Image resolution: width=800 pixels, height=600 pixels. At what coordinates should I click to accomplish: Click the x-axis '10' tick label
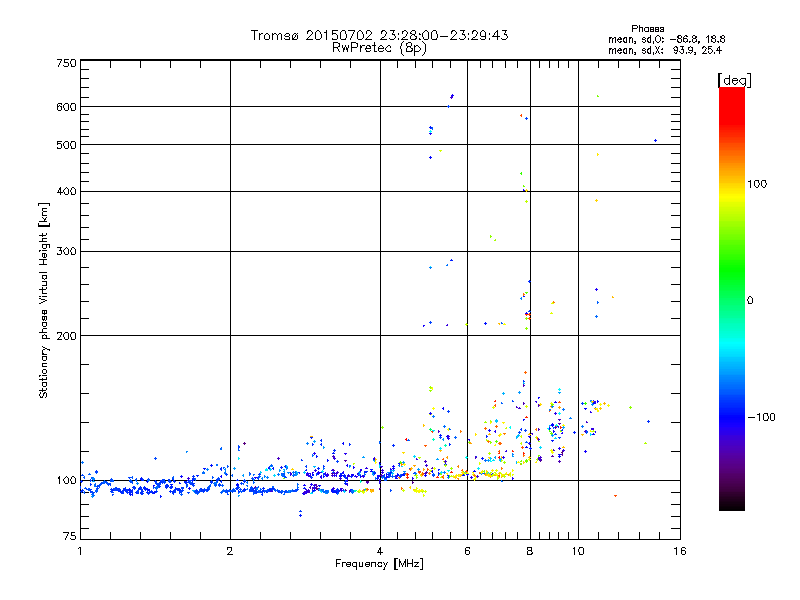point(578,551)
